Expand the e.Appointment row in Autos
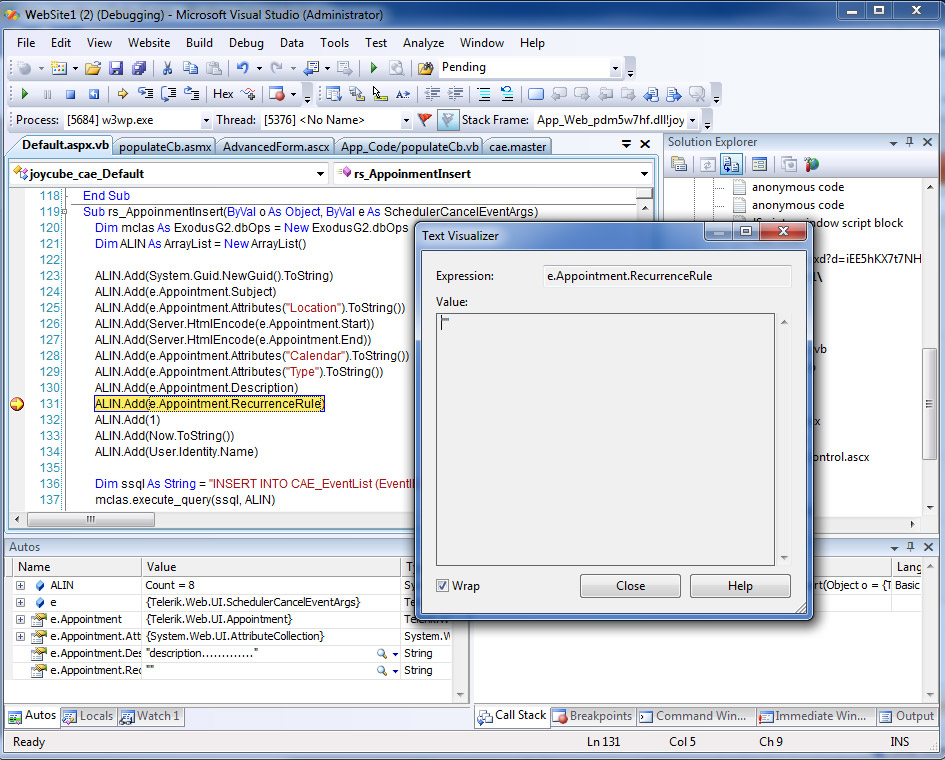 coord(20,619)
